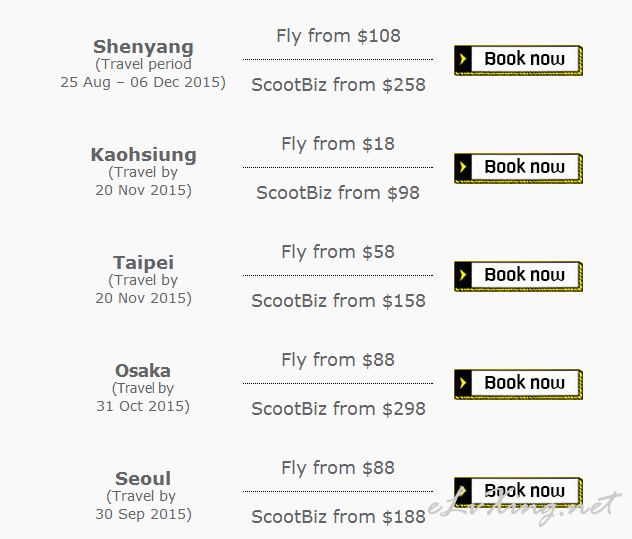Select the Kaohsiung destination heading

(143, 155)
